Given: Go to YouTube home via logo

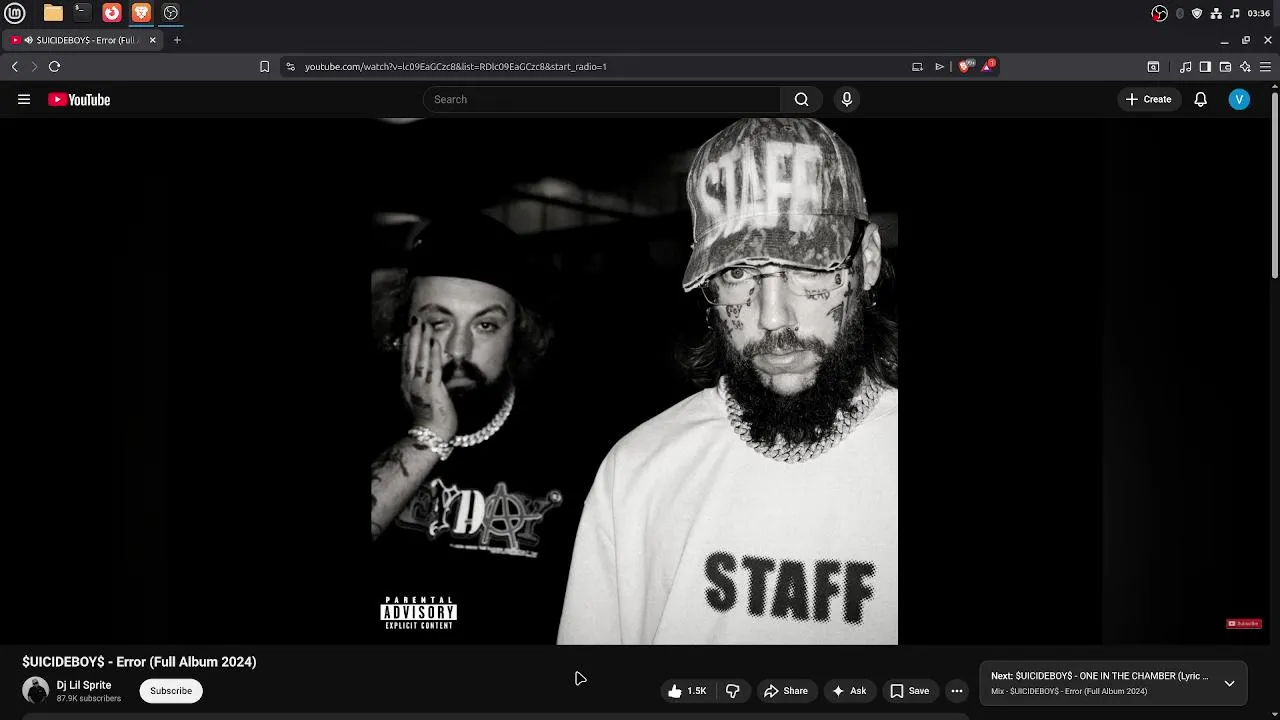Looking at the screenshot, I should click(x=79, y=99).
